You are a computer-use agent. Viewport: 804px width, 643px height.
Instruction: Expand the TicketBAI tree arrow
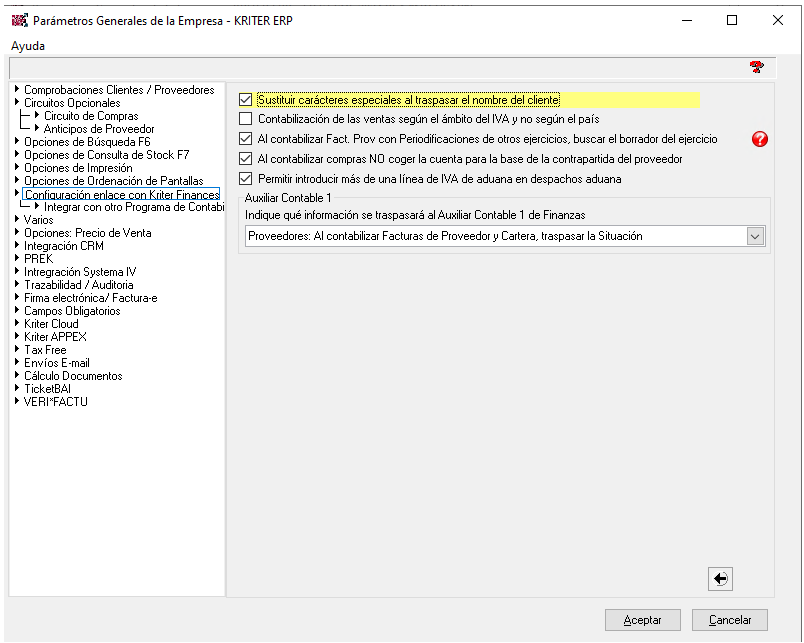(17, 388)
